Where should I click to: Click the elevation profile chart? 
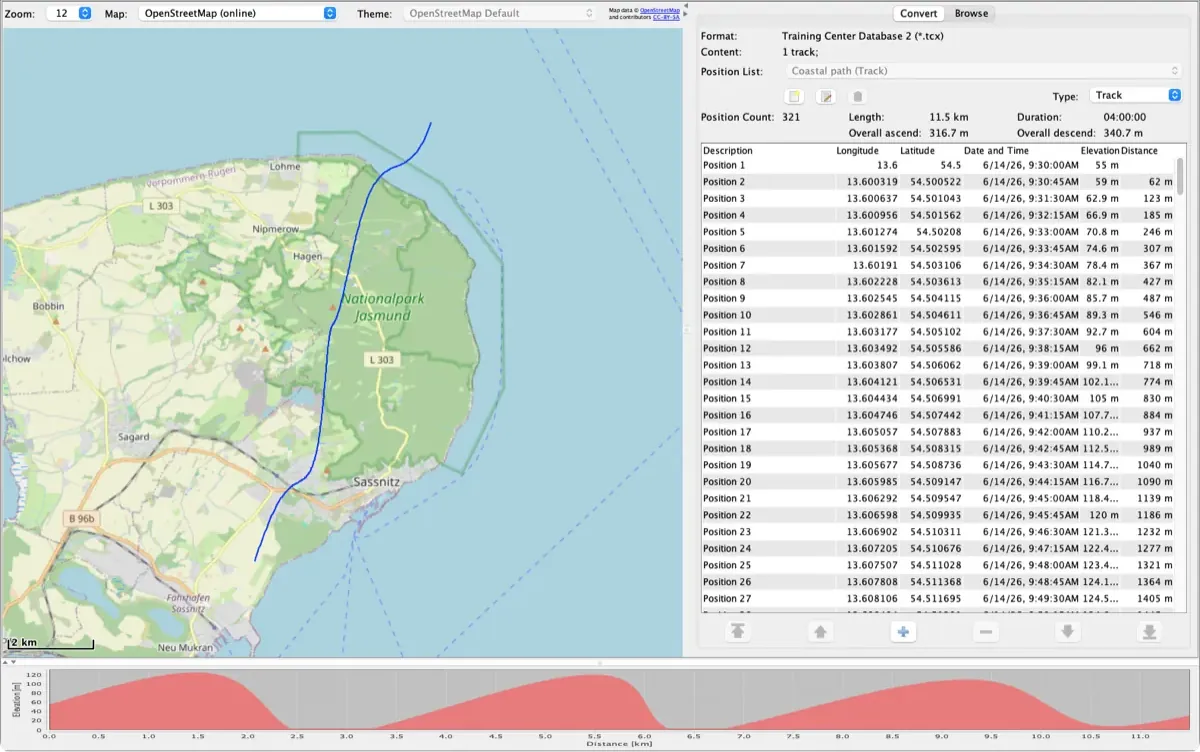pyautogui.click(x=620, y=700)
